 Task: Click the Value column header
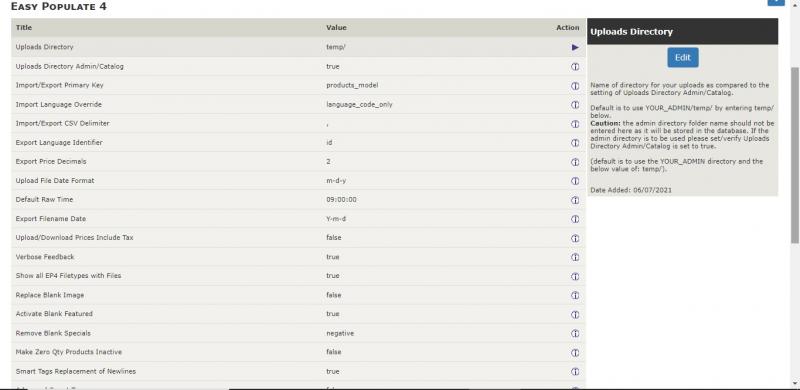coord(336,28)
